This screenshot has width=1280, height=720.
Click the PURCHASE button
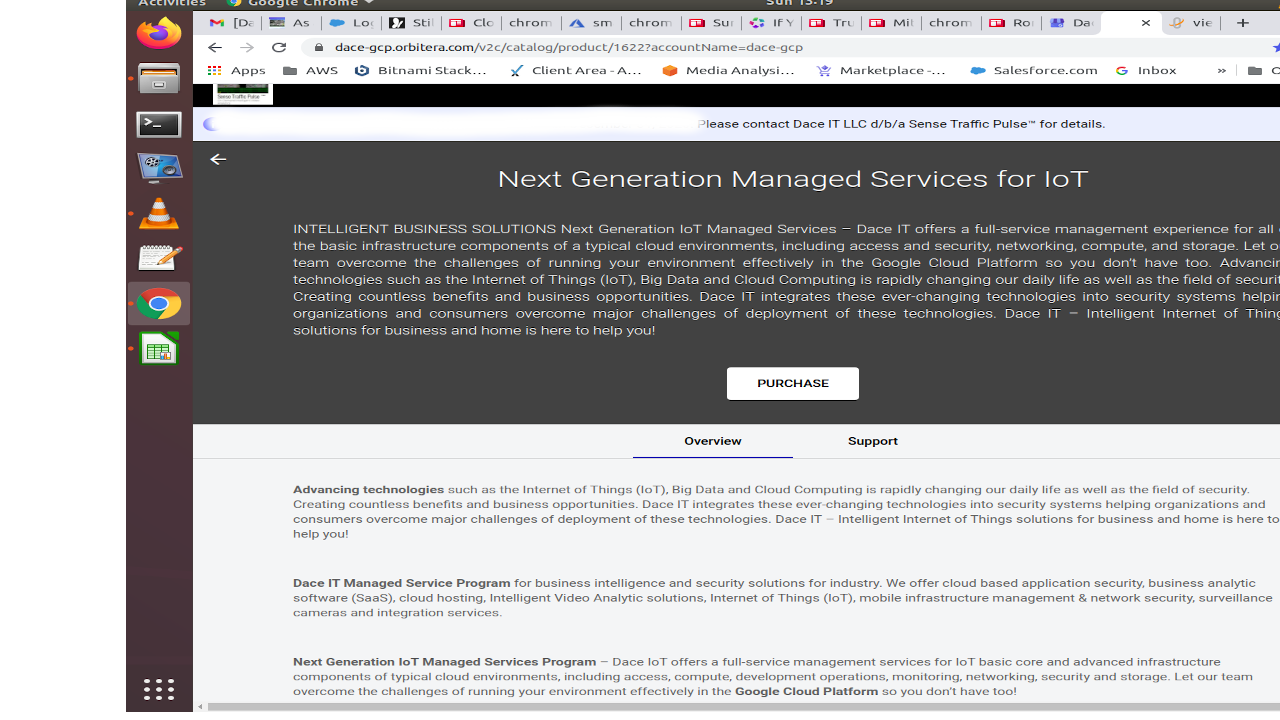click(793, 384)
